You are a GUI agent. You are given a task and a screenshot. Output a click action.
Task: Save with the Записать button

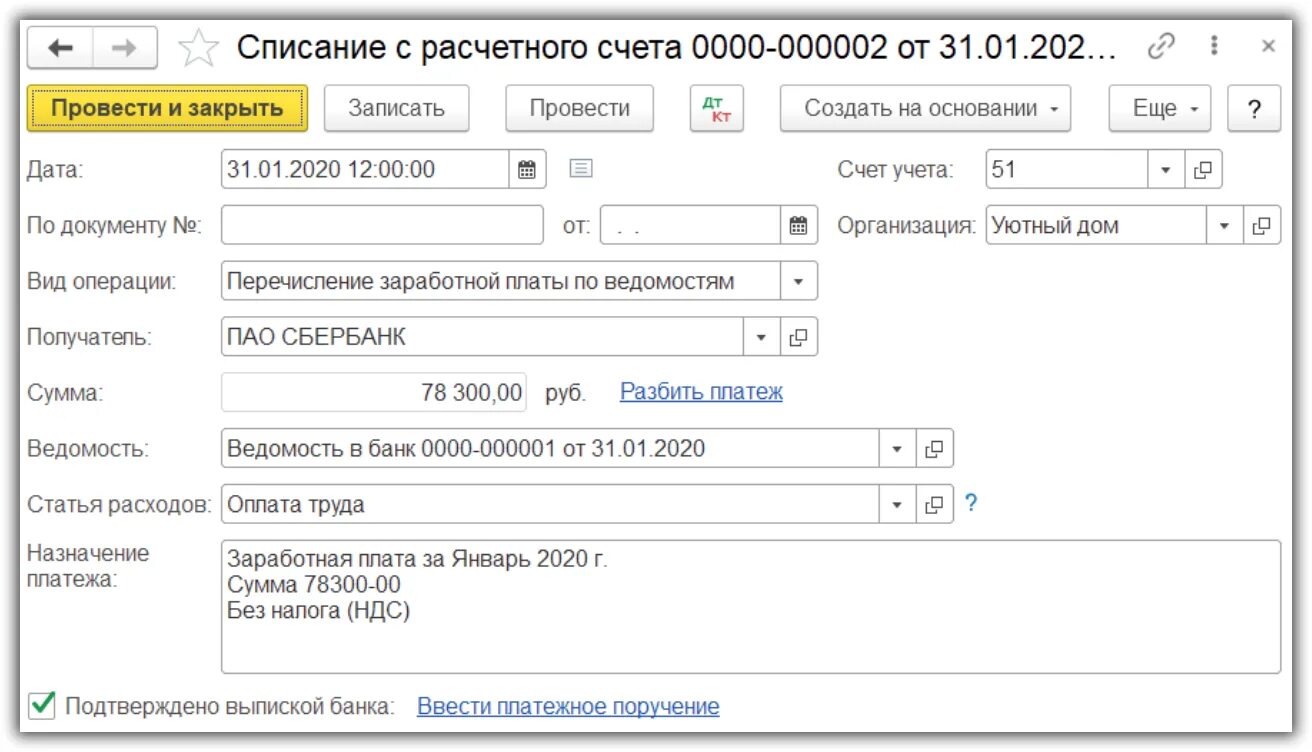(396, 109)
